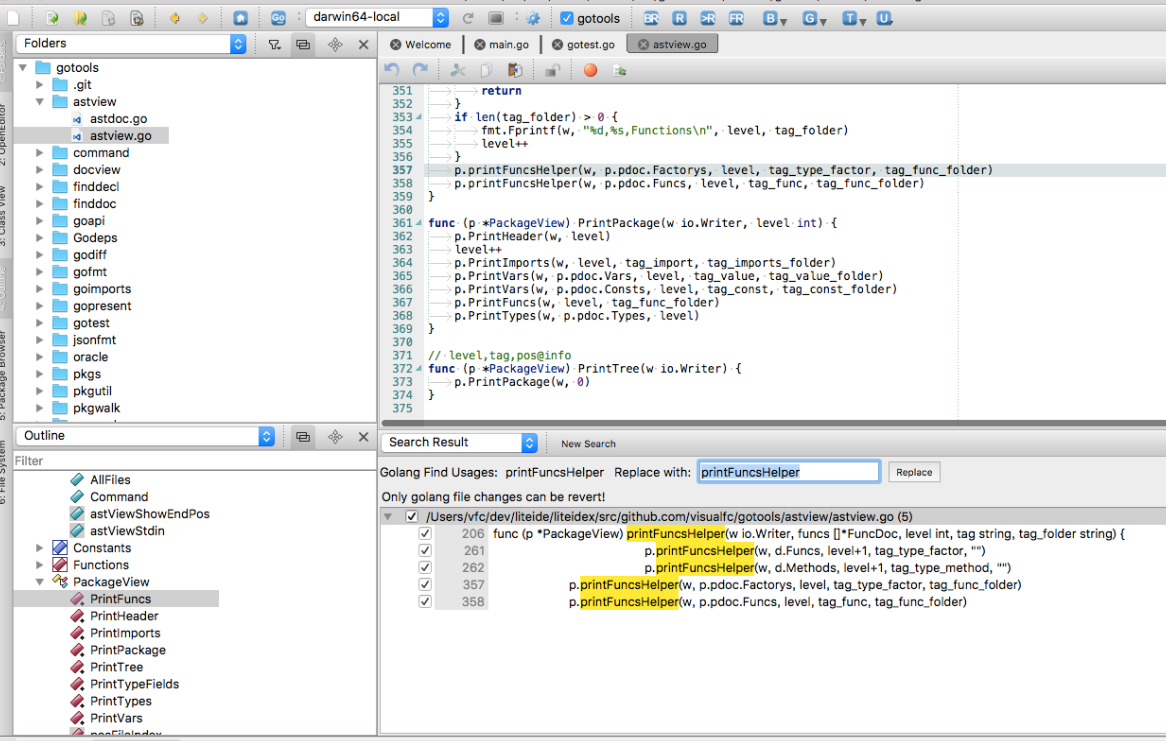Click the undo arrow in editor toolbar
The height and width of the screenshot is (741, 1166).
coord(392,70)
